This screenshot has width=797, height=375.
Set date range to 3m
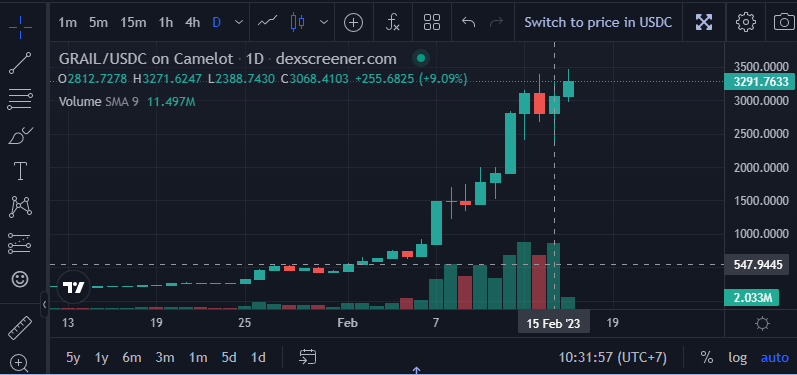pyautogui.click(x=165, y=358)
